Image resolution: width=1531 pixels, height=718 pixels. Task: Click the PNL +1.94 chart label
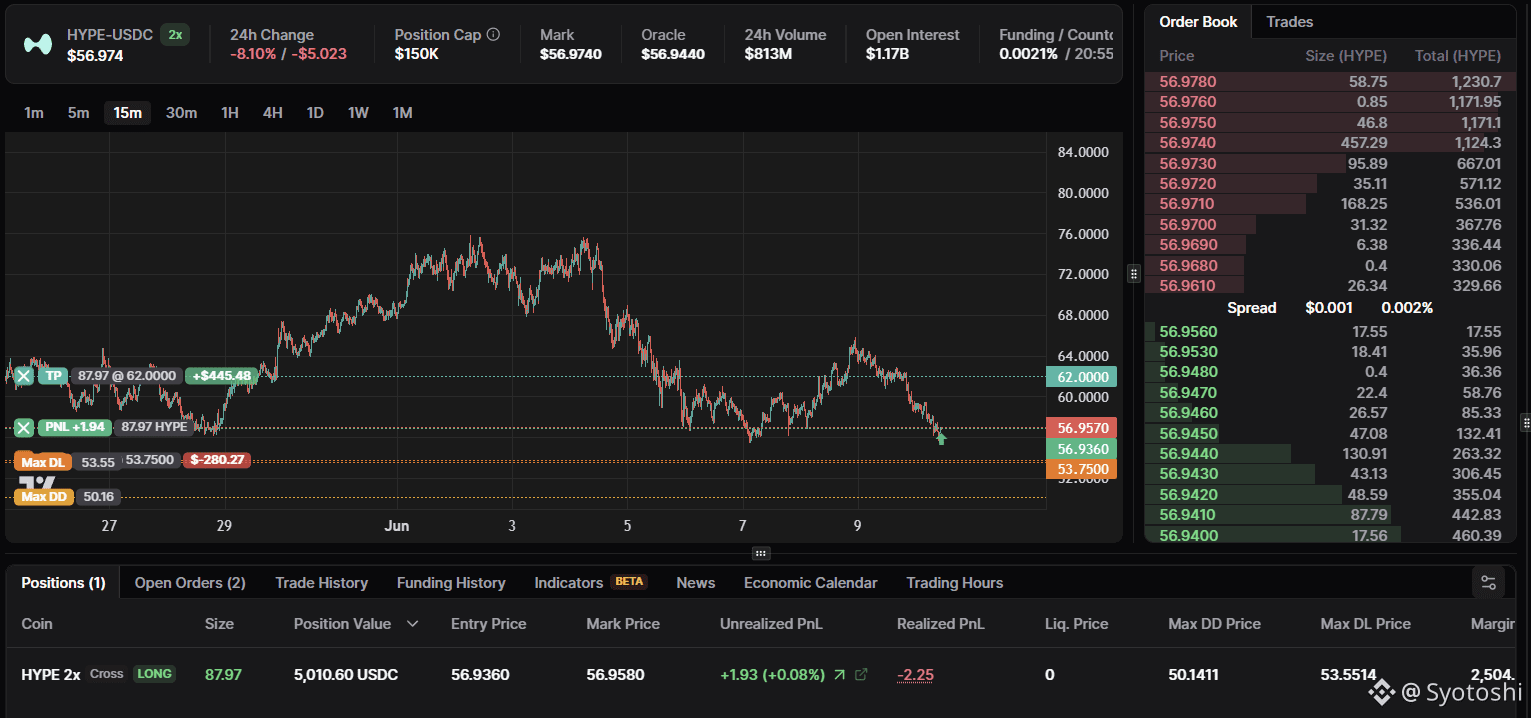point(76,427)
